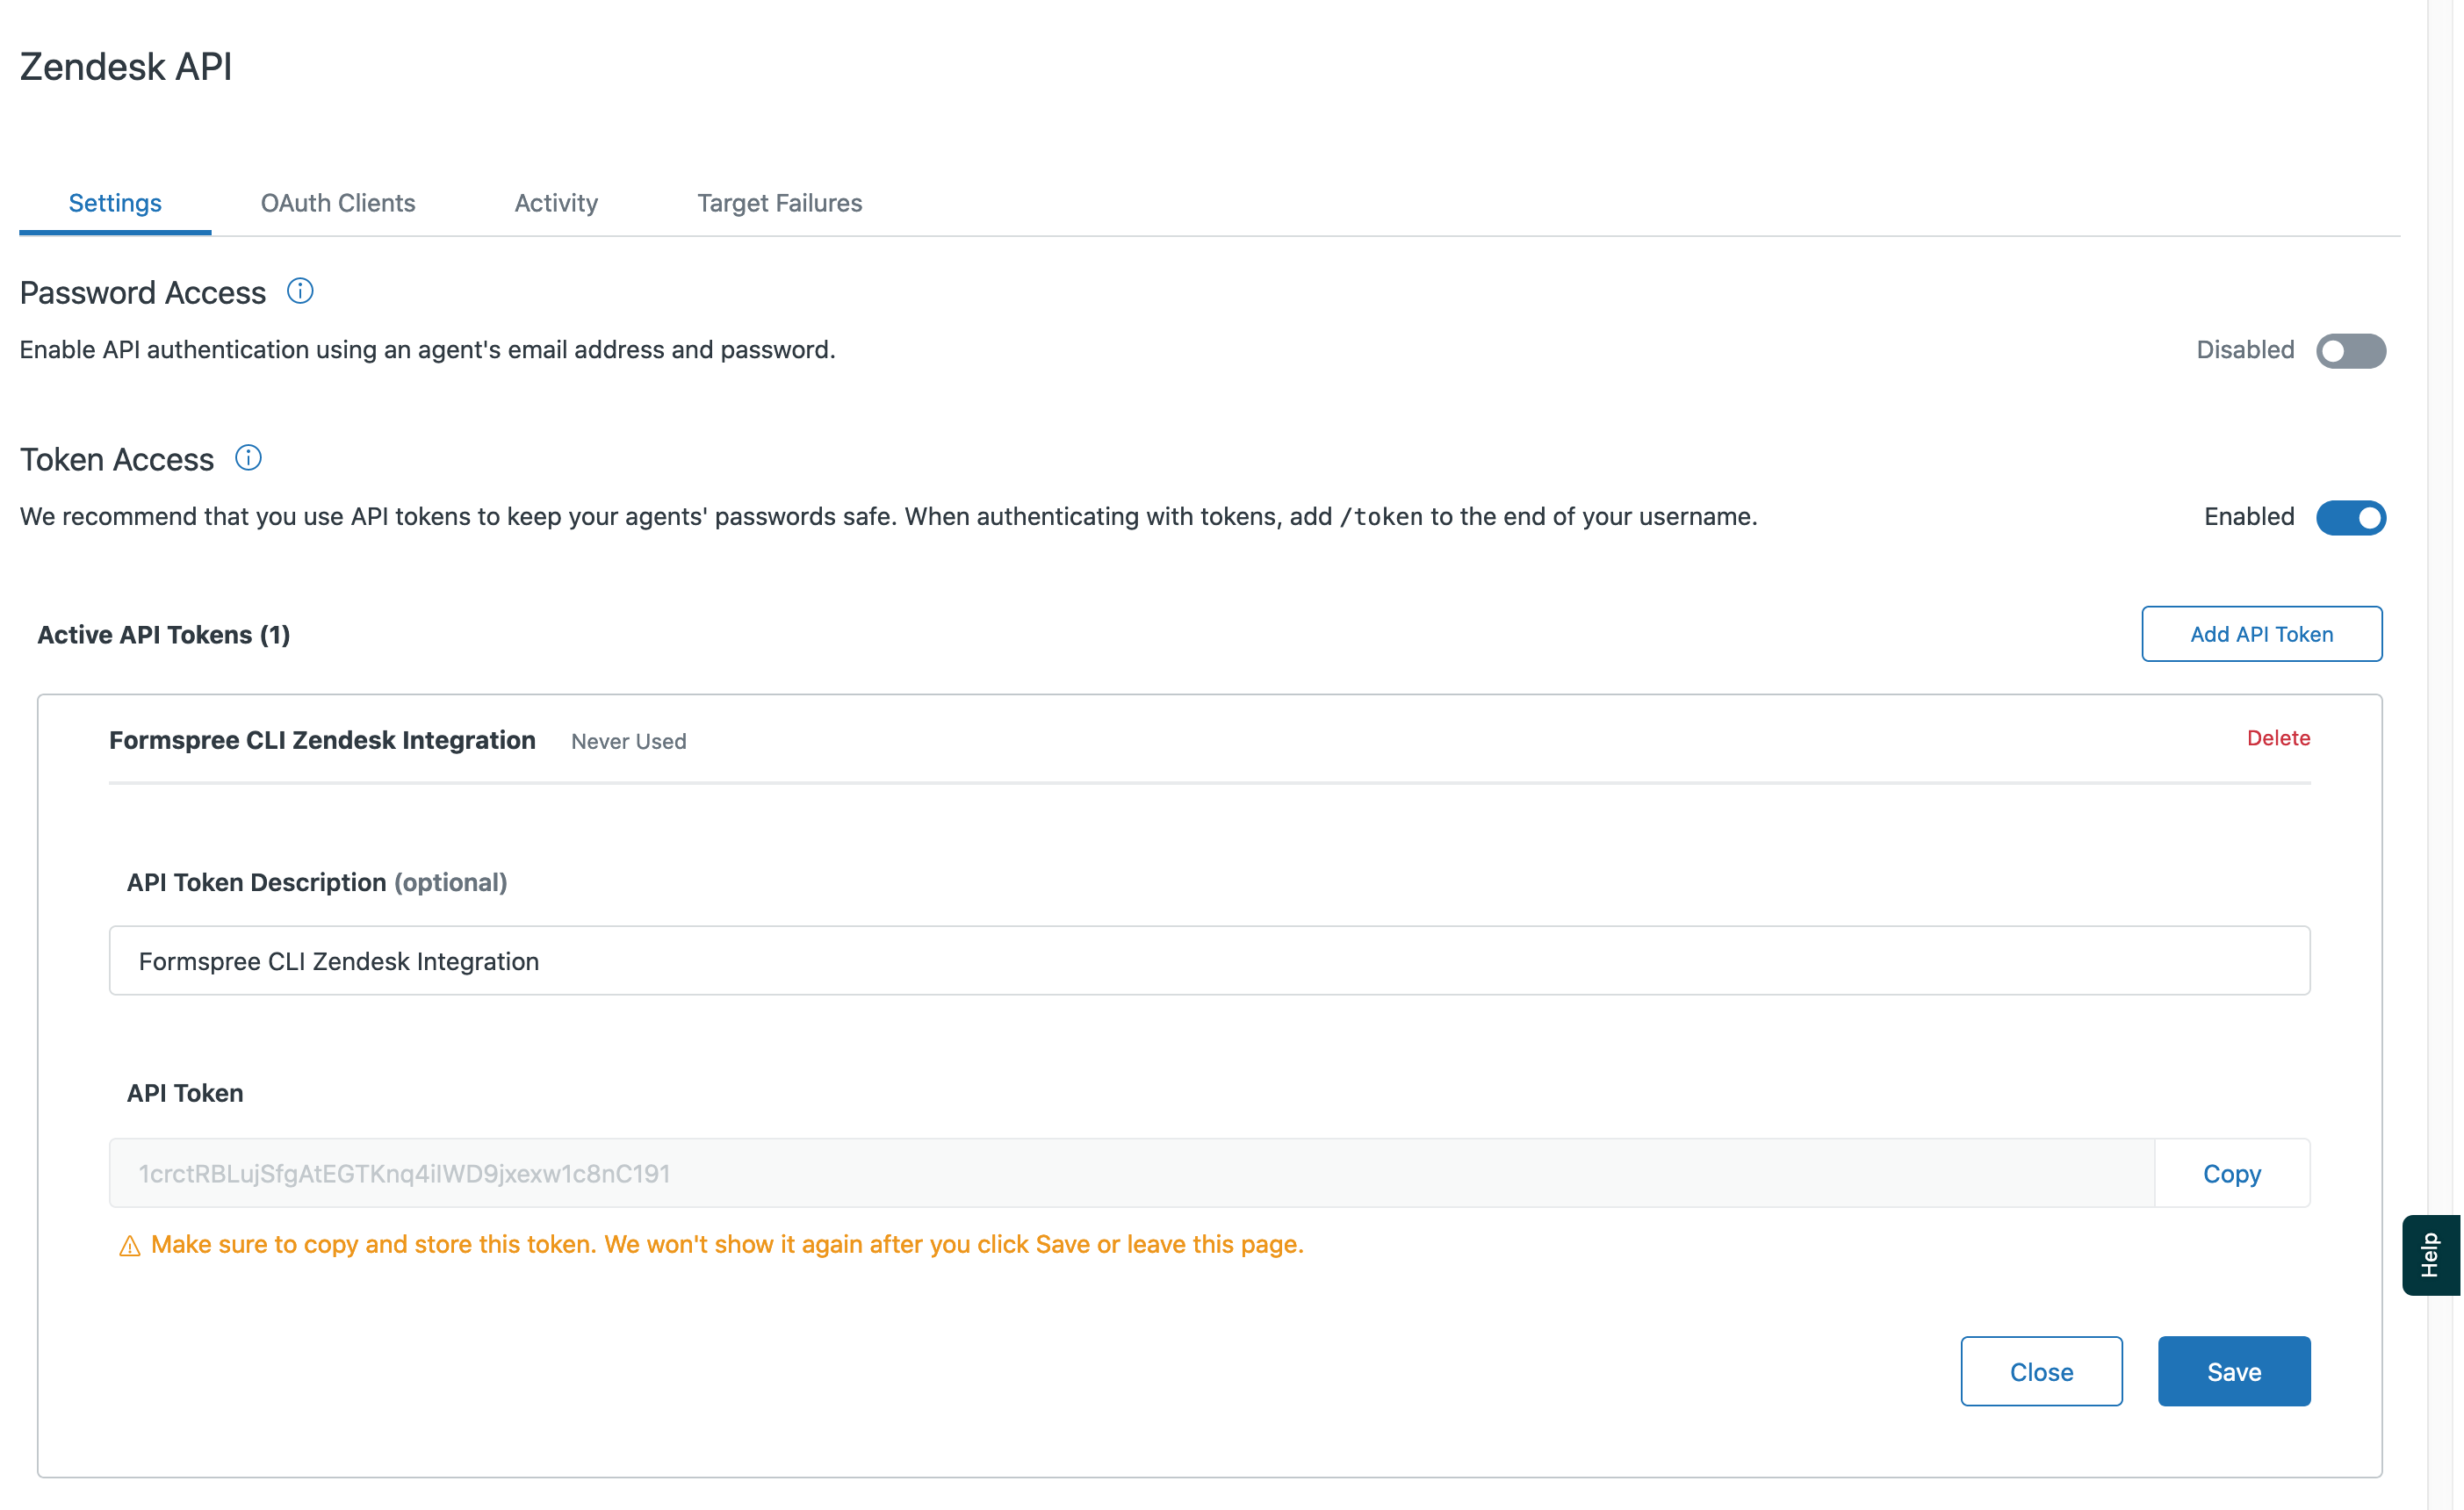Delete the Formspree CLI Zendesk Integration token

[x=2278, y=738]
